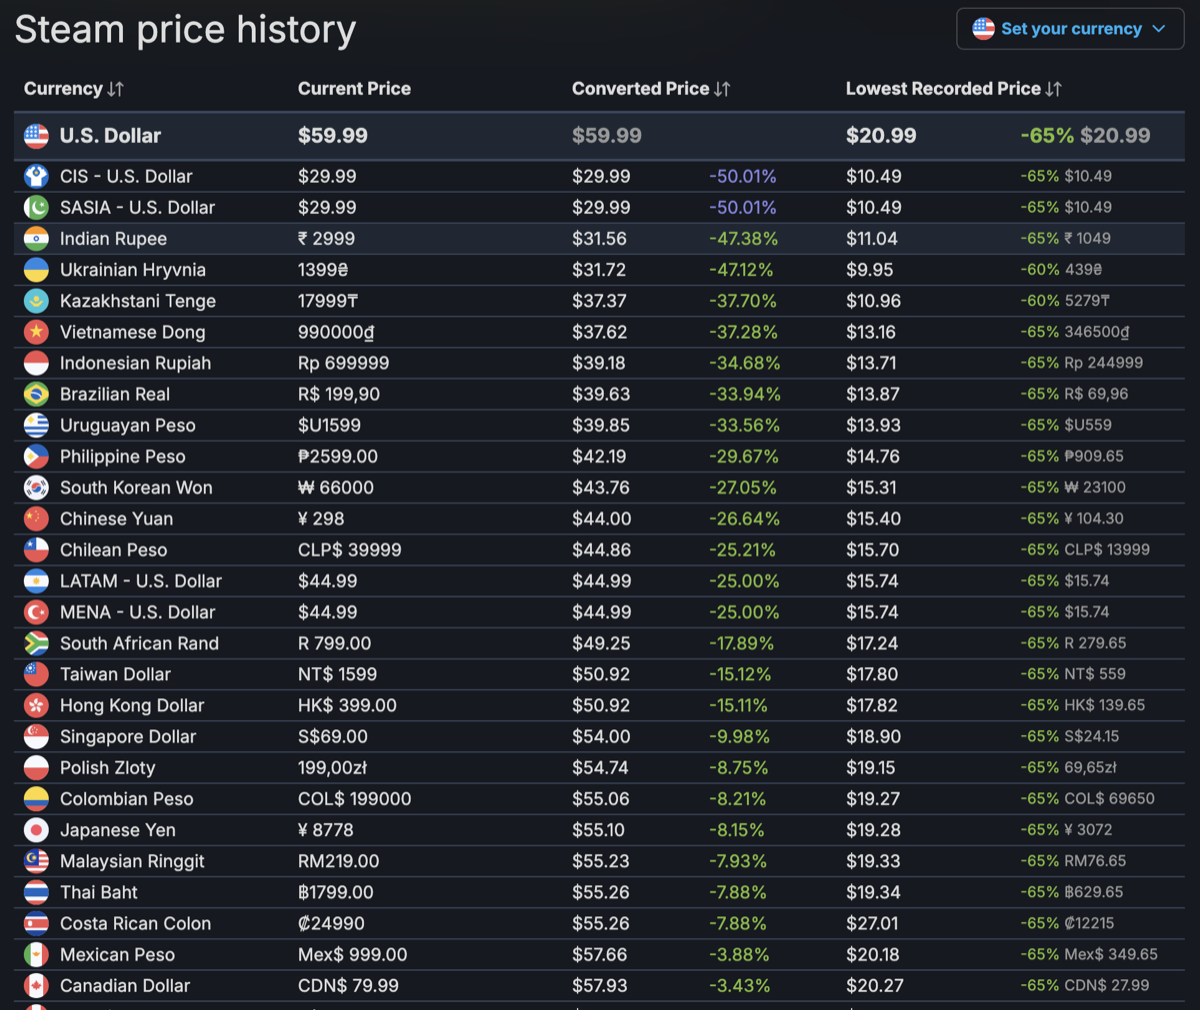Click the Mexican Peso flag icon
The height and width of the screenshot is (1010, 1200).
point(36,954)
